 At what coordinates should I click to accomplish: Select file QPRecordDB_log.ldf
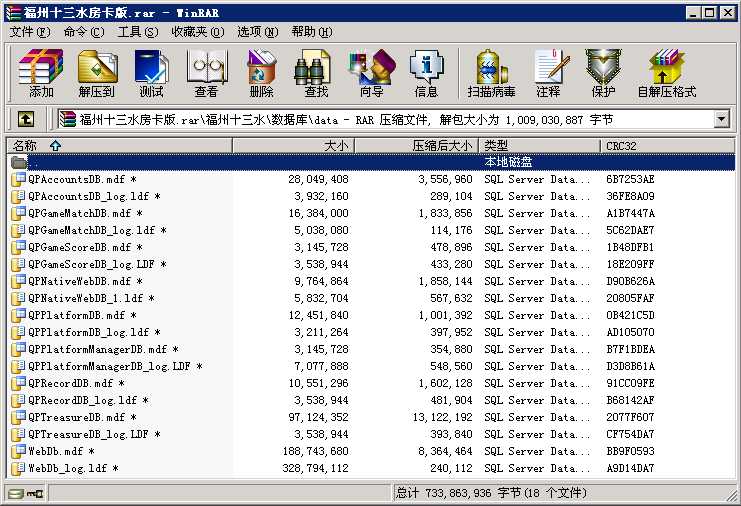pos(88,400)
